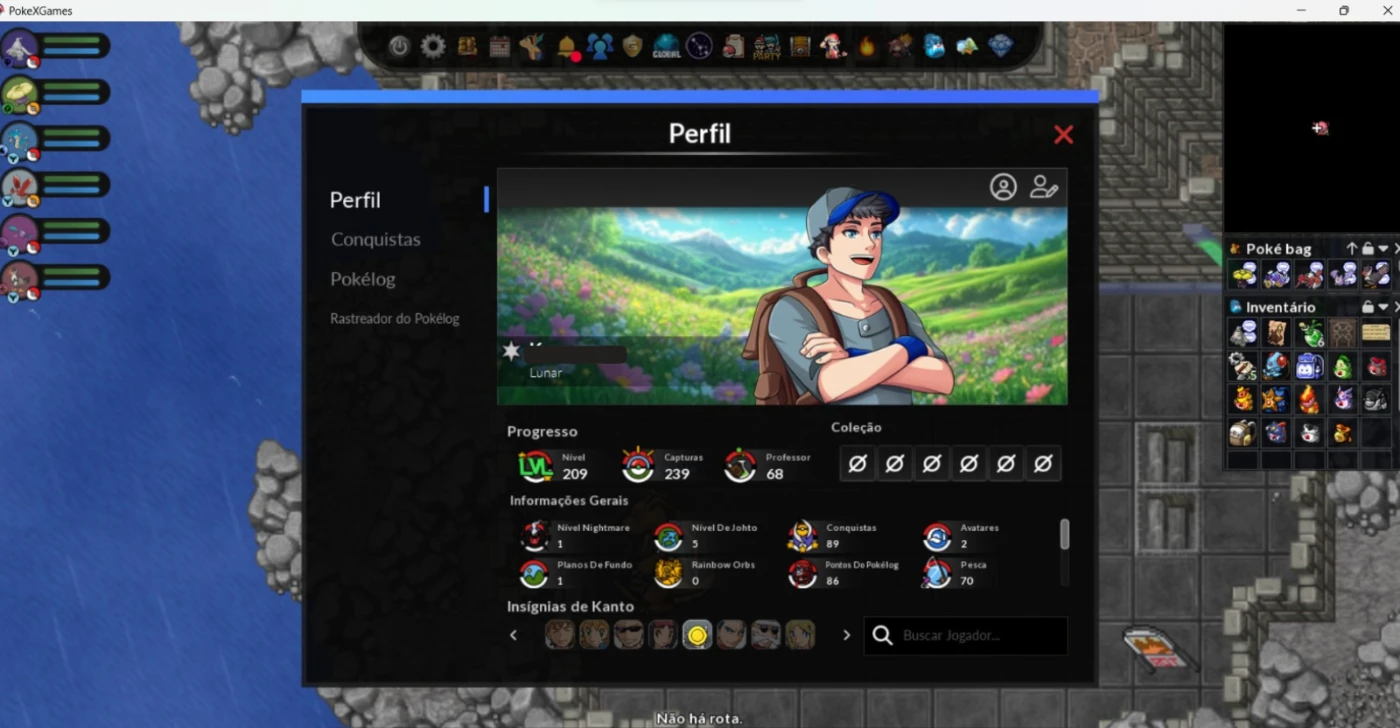Click the constellation star map icon
Screen dimensions: 1400x728
[699, 47]
